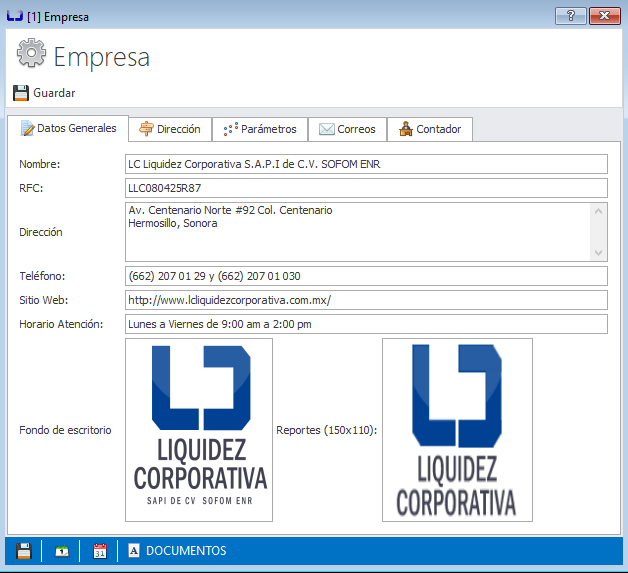Click the red day-31 calendar icon

pyautogui.click(x=100, y=551)
